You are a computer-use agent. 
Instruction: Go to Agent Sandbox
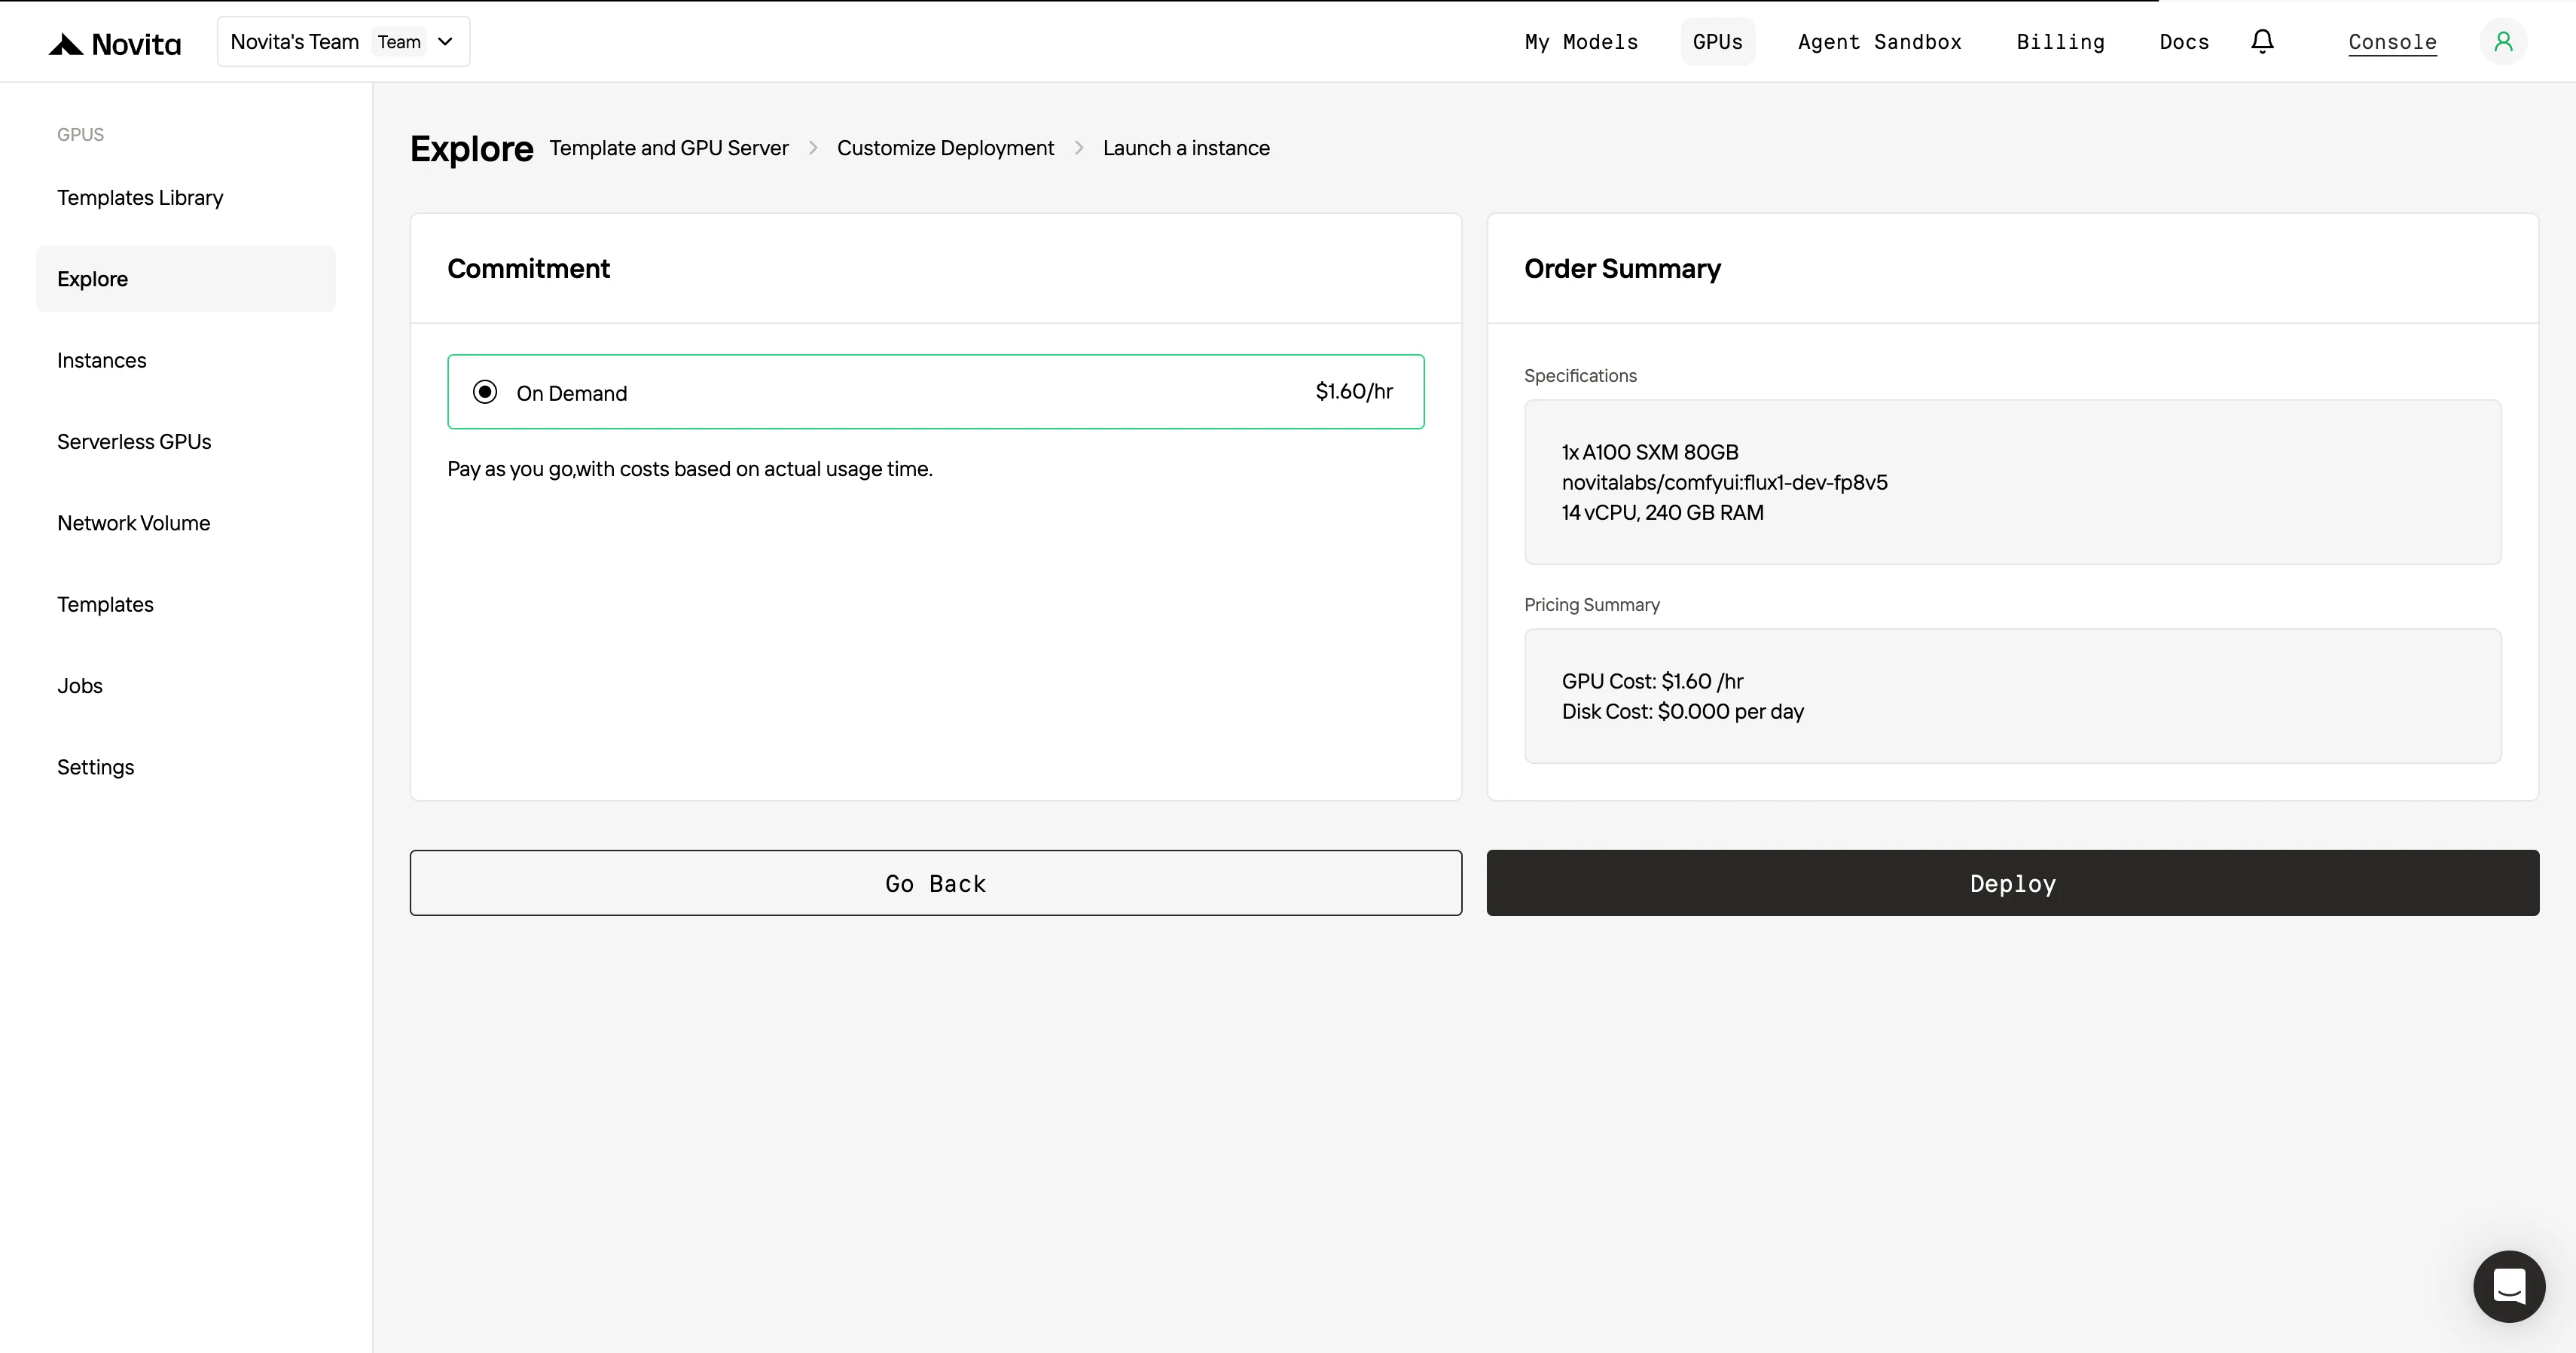pyautogui.click(x=1879, y=42)
